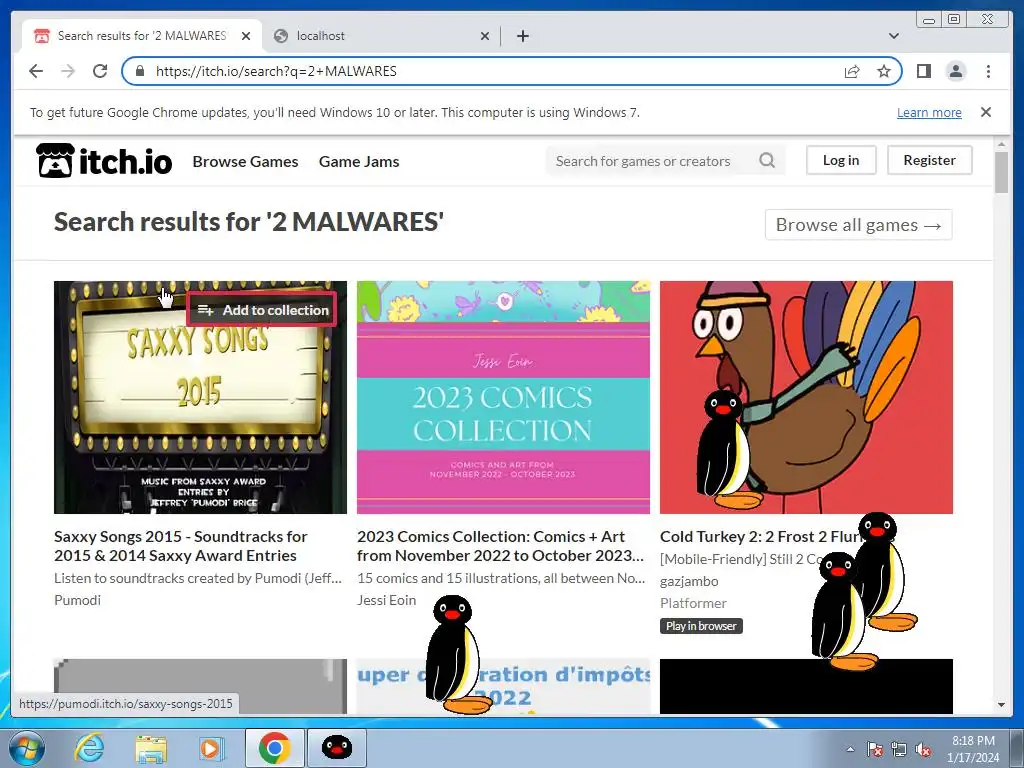Open the Chrome side panel
The image size is (1024, 768).
click(923, 71)
